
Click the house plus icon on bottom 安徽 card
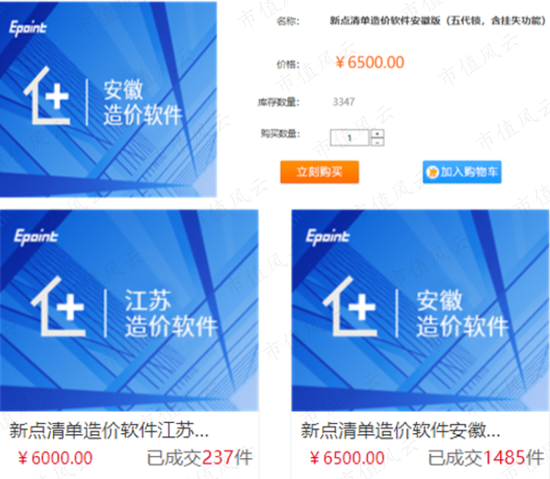pyautogui.click(x=350, y=306)
